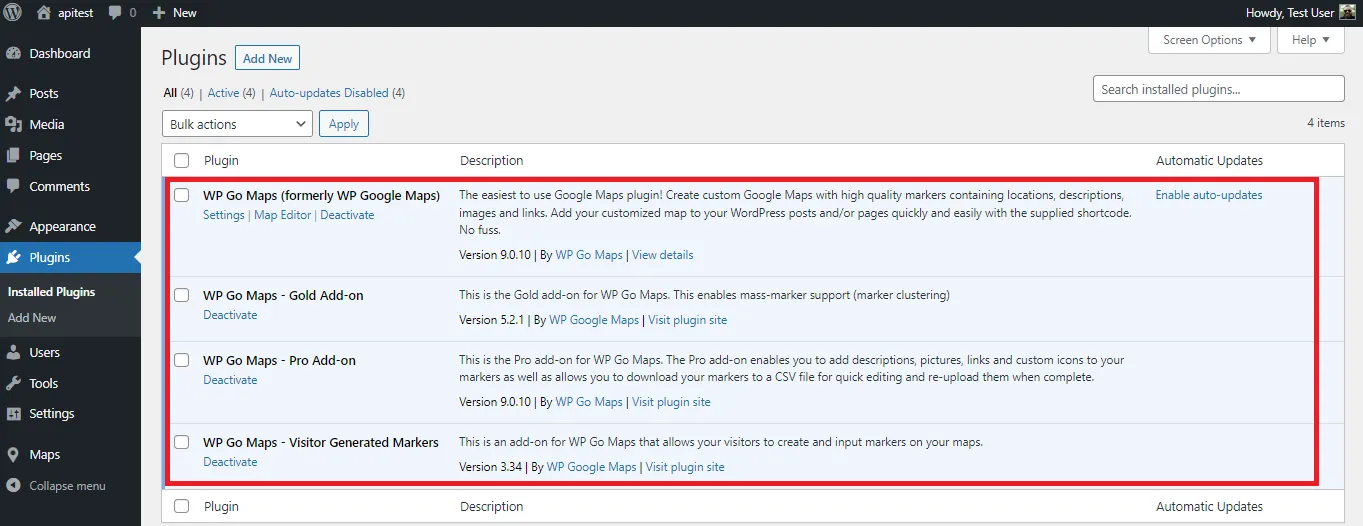Open the Pages menu item

[x=46, y=156]
